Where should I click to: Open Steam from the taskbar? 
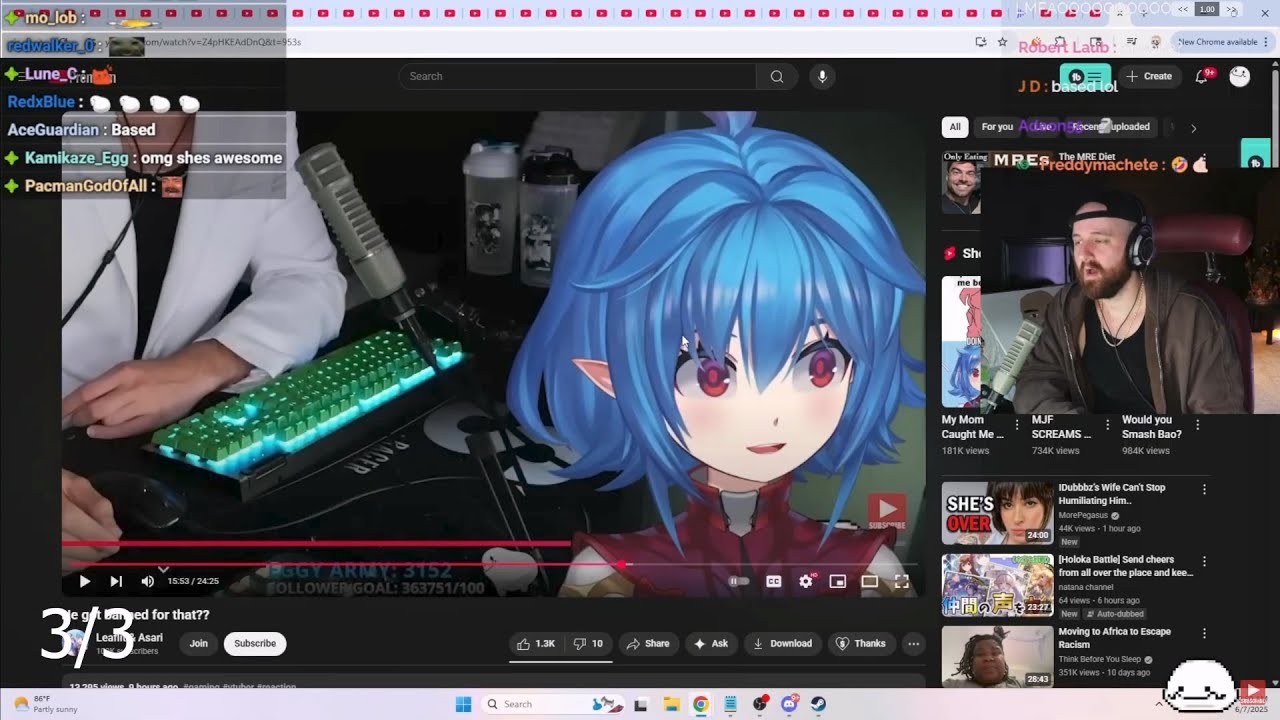point(818,704)
